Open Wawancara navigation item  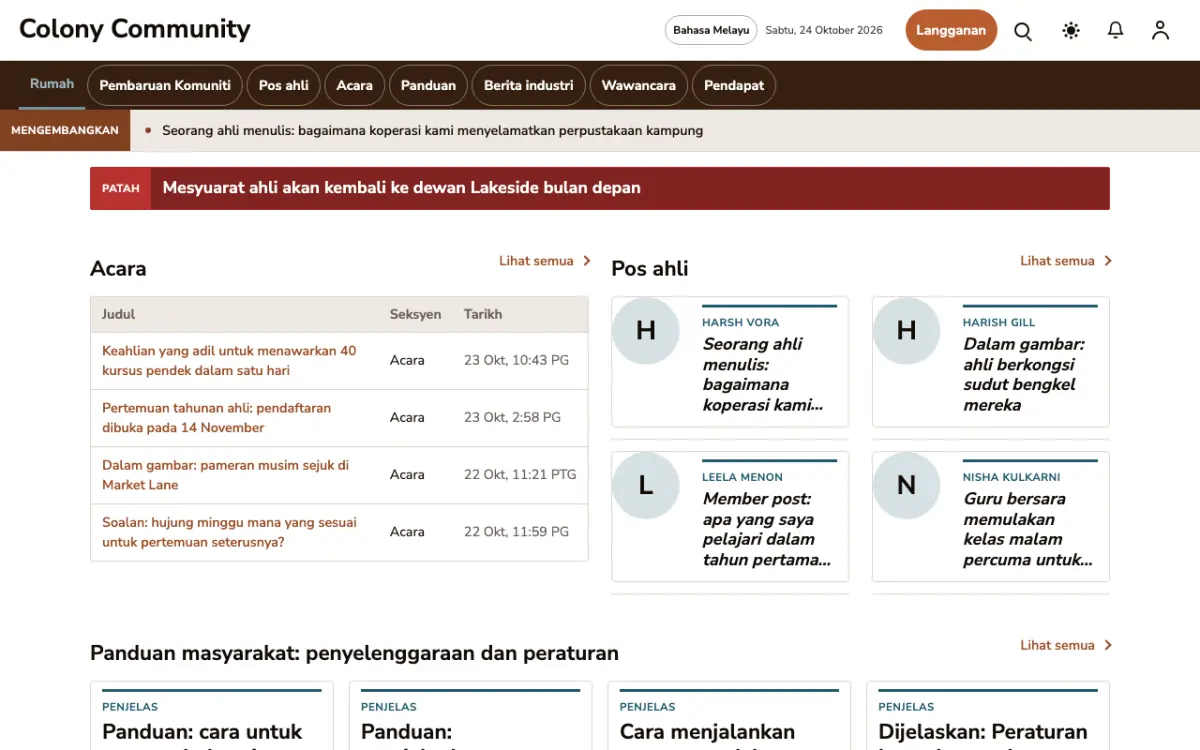639,85
